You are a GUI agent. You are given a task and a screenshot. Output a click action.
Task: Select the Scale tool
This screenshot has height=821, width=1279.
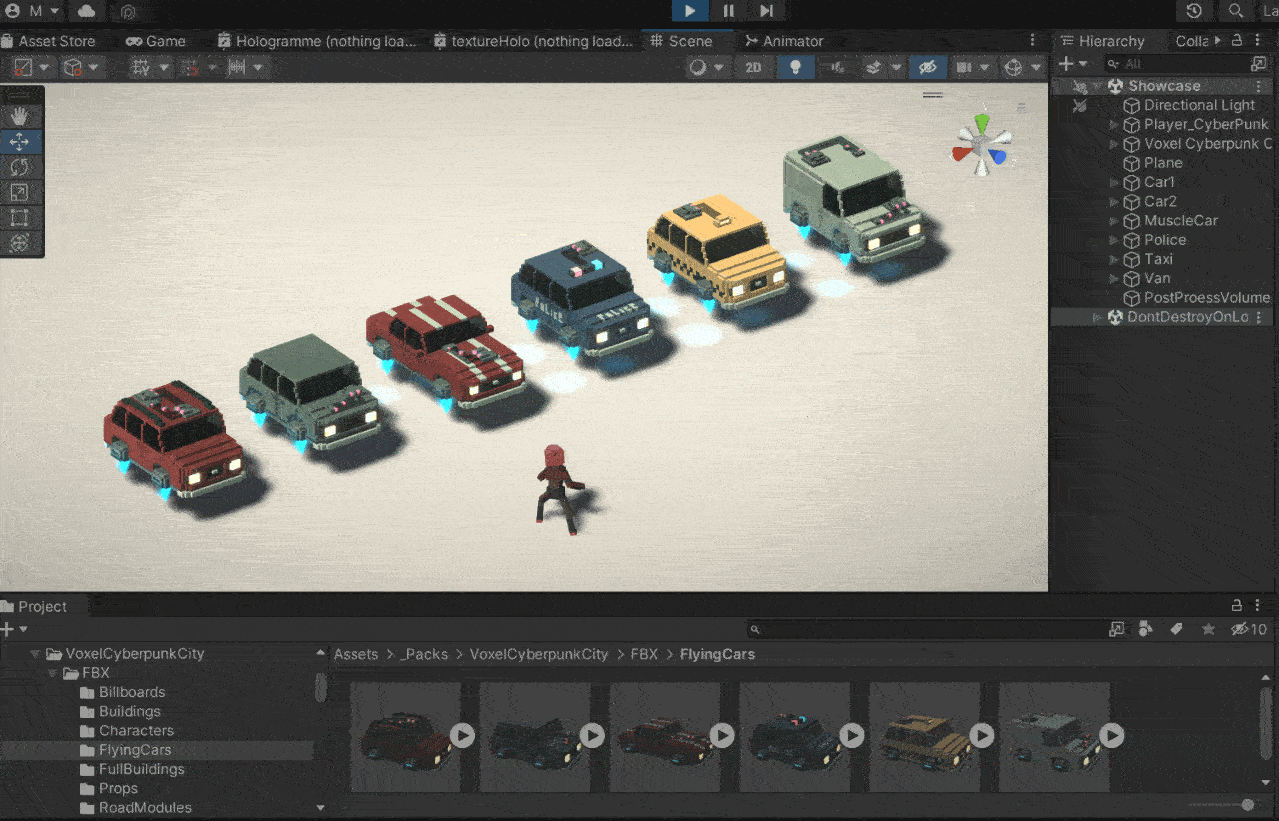20,193
